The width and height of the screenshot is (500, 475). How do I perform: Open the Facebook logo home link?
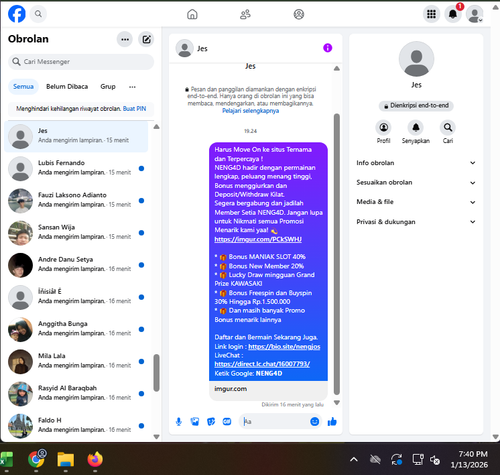point(17,14)
